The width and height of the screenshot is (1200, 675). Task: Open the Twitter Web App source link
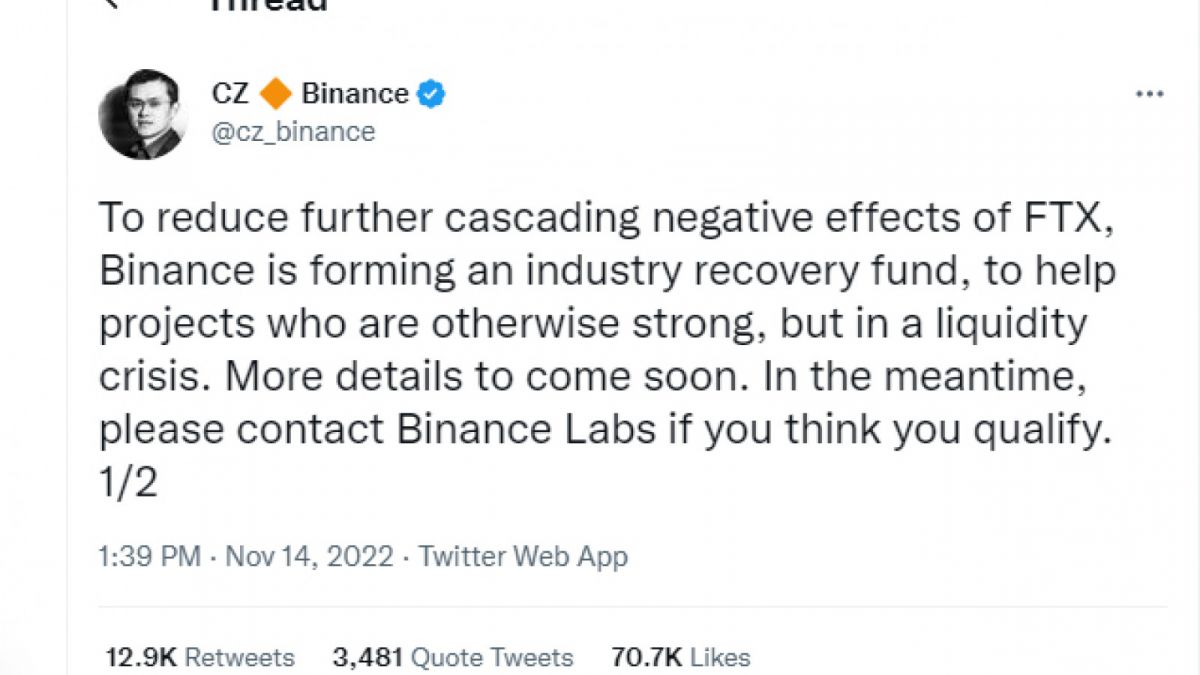click(x=523, y=556)
